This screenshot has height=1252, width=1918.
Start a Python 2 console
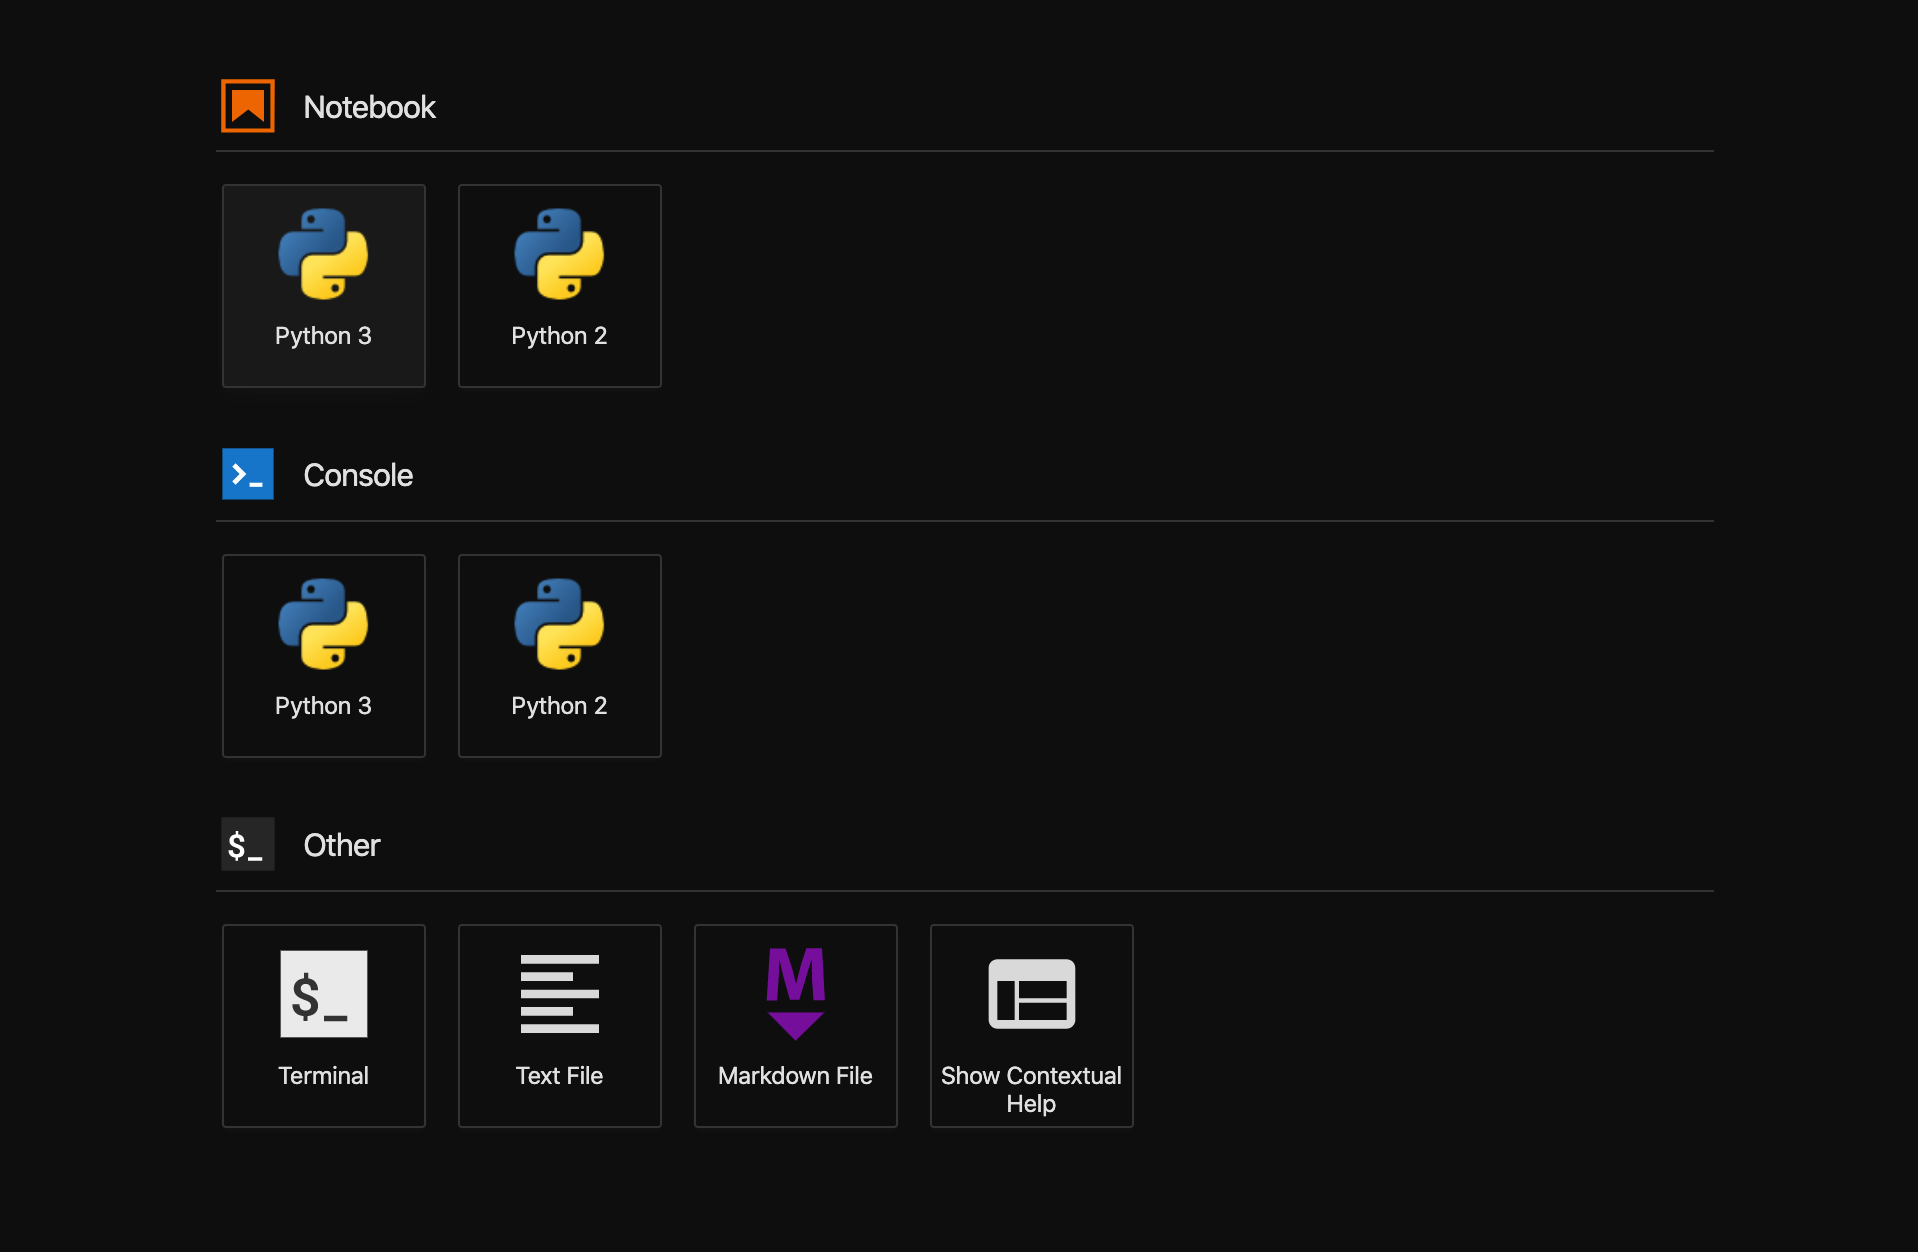point(559,656)
